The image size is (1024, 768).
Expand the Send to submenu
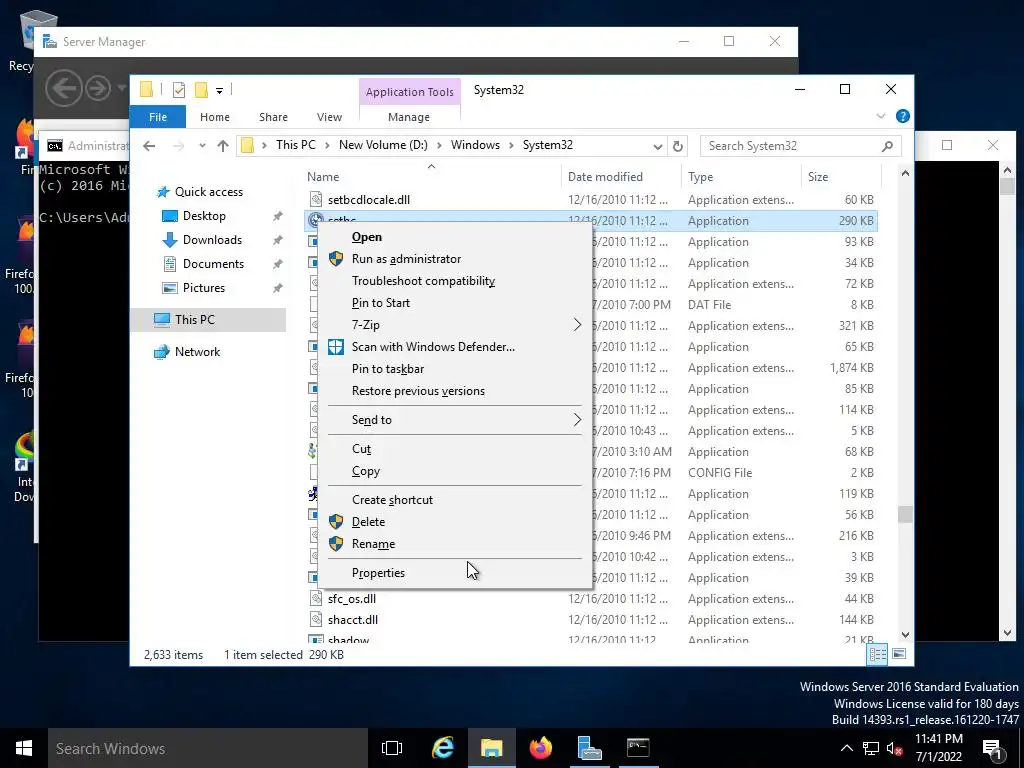pyautogui.click(x=455, y=420)
